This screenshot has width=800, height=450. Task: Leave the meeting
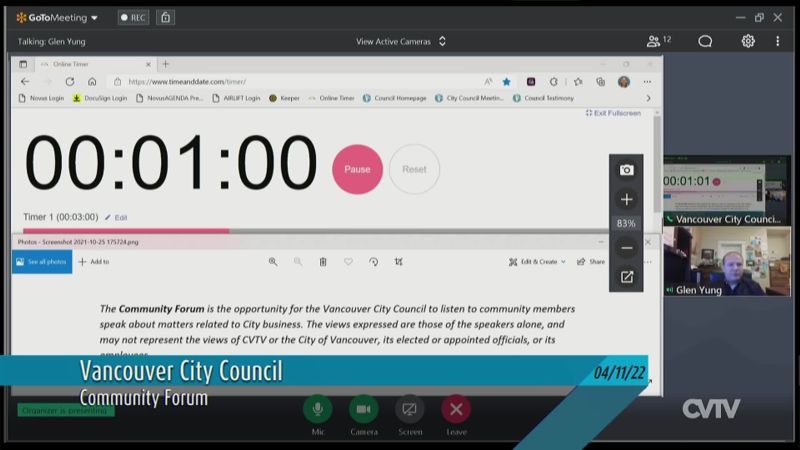coord(456,409)
